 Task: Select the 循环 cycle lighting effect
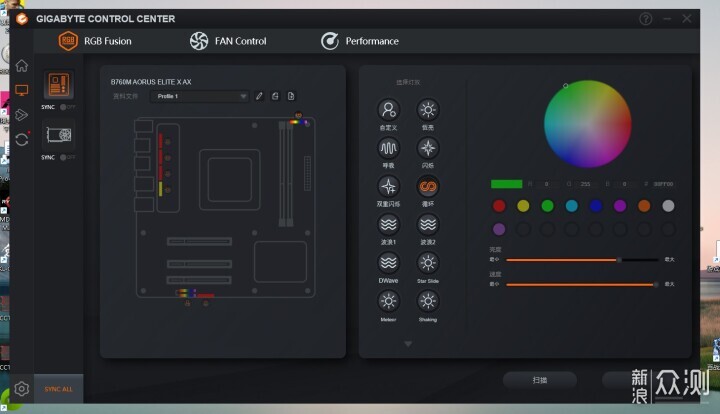[428, 186]
